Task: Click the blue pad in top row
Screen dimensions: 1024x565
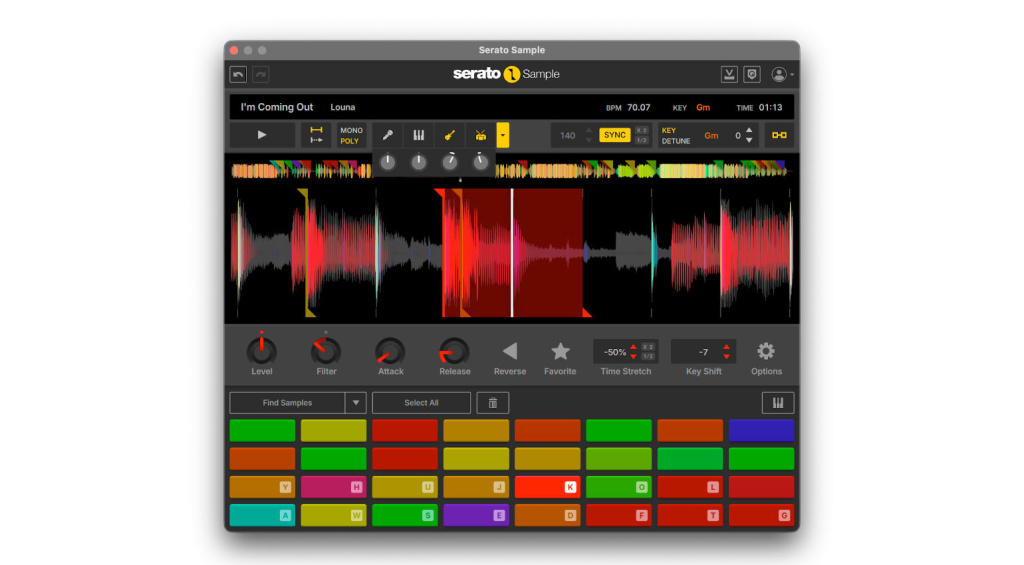Action: pos(761,431)
